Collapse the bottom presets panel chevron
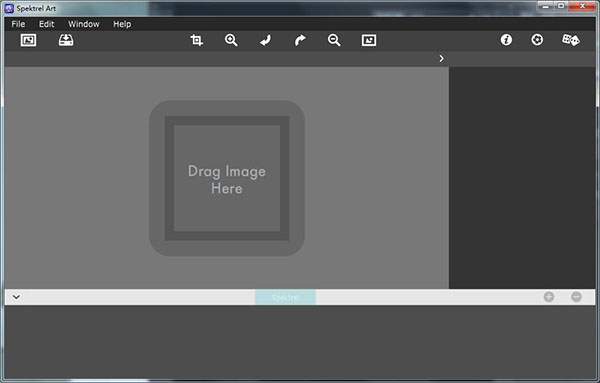This screenshot has height=383, width=600. pyautogui.click(x=16, y=297)
